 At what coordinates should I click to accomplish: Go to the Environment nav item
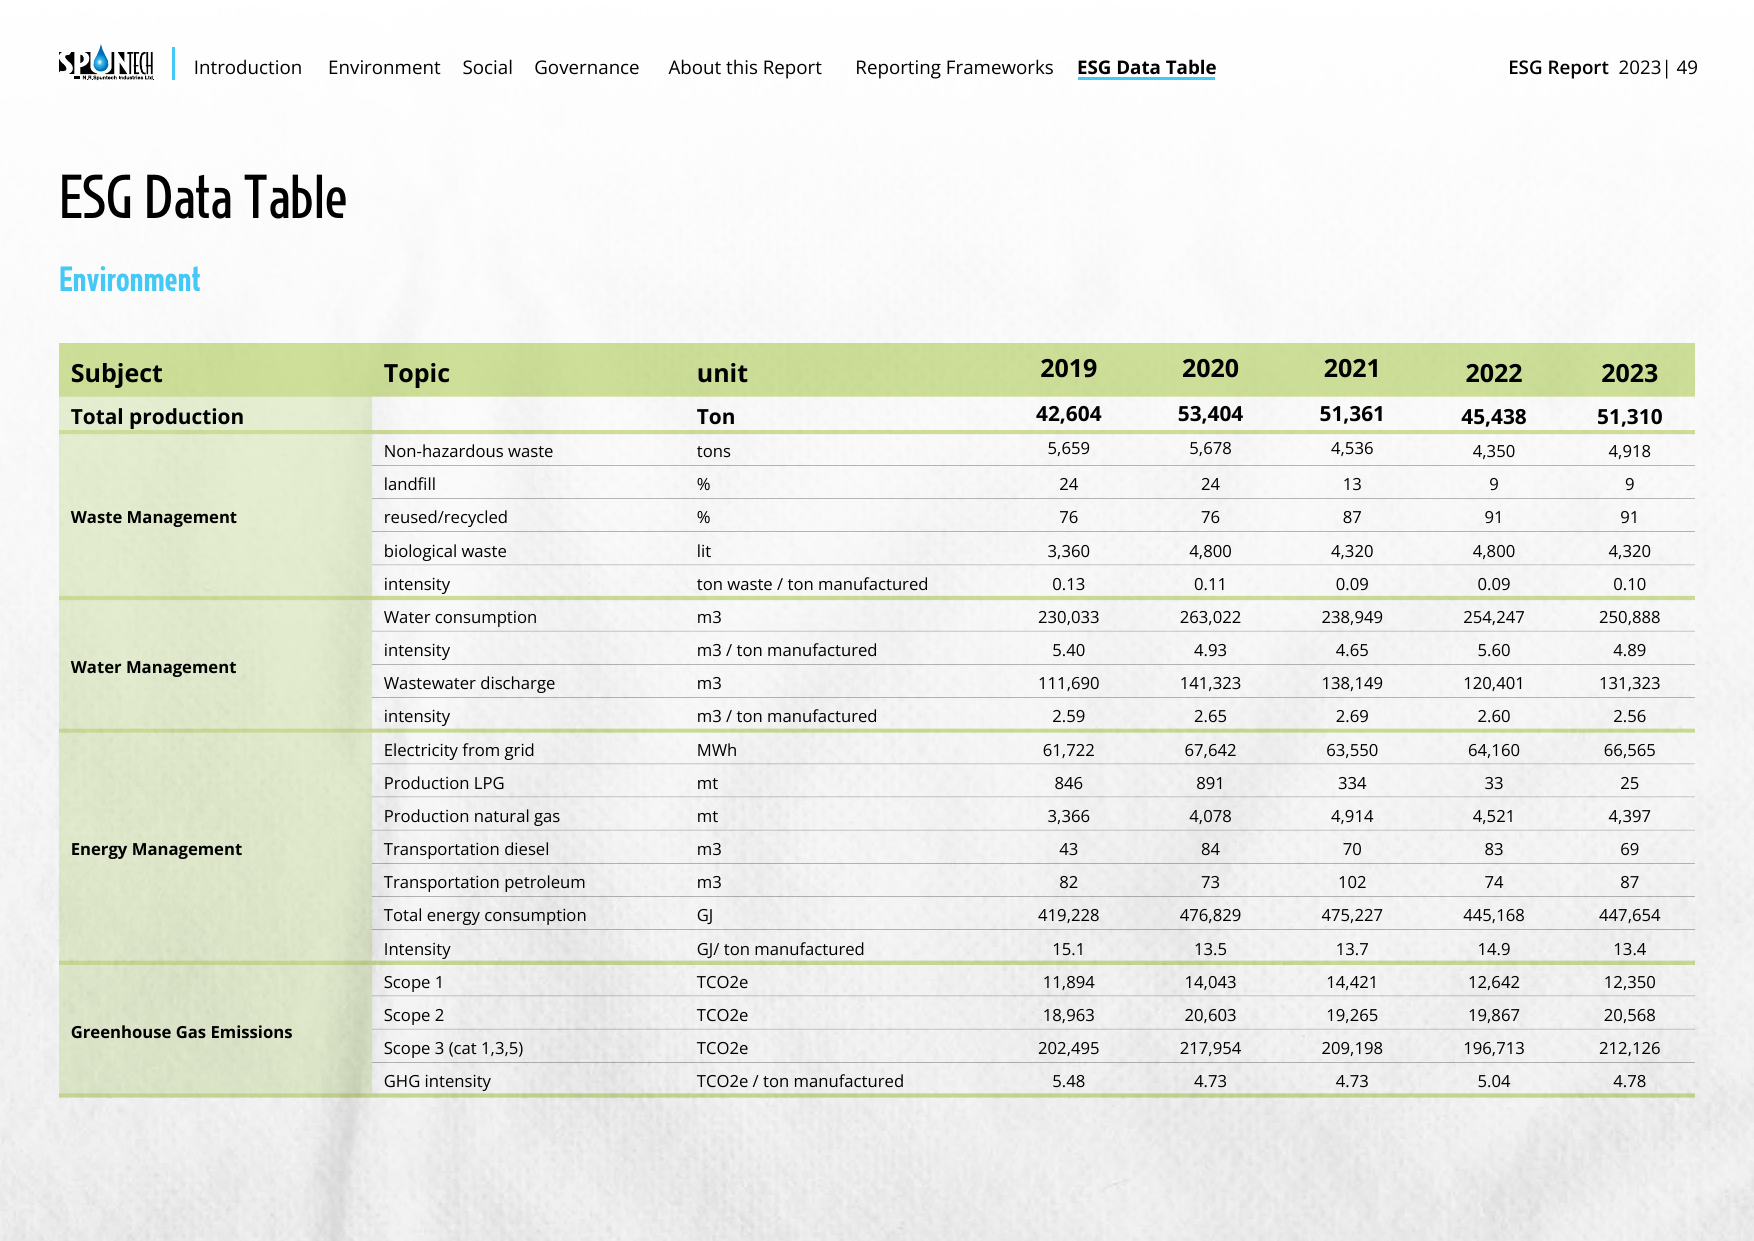pos(384,67)
